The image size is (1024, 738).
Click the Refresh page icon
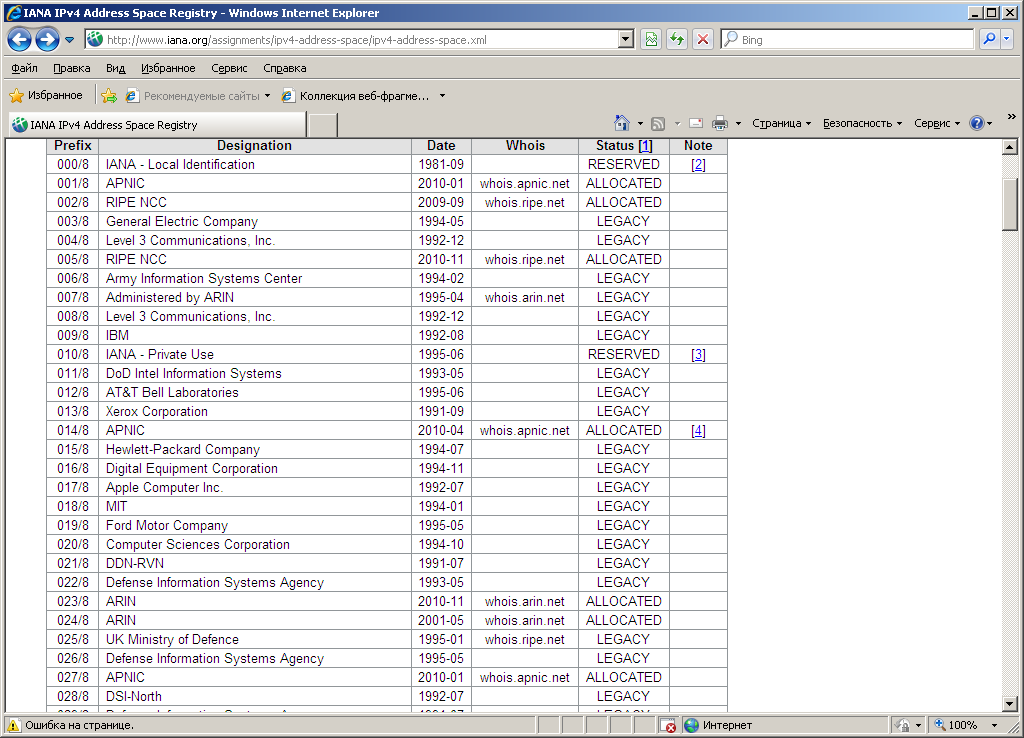point(677,40)
